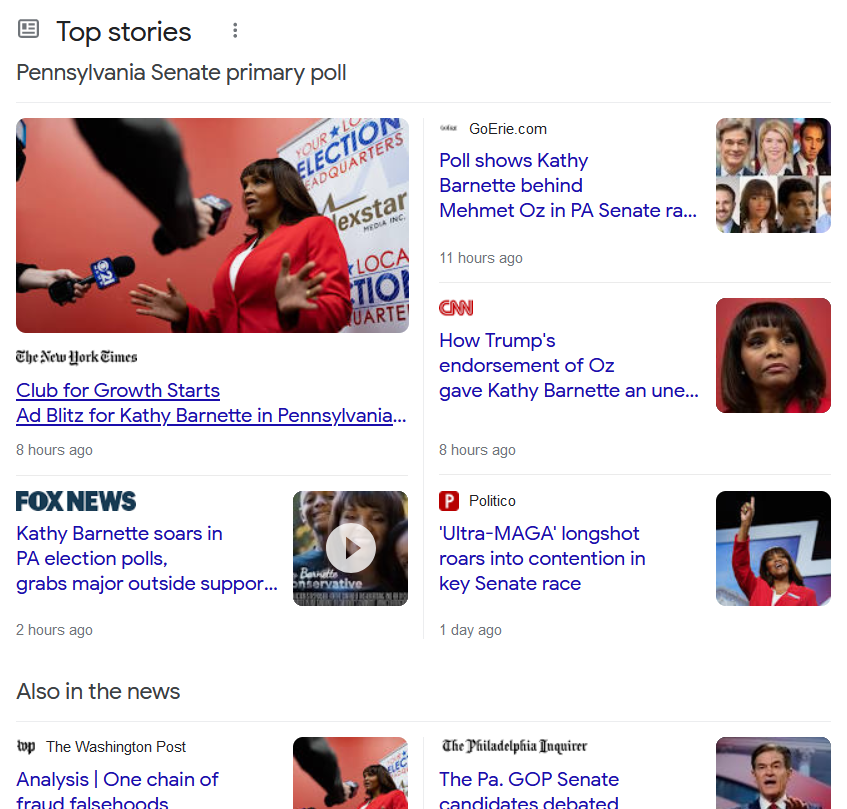Image resolution: width=847 pixels, height=809 pixels.
Task: Open the One chain of fraud falsehoods analysis
Action: (117, 788)
